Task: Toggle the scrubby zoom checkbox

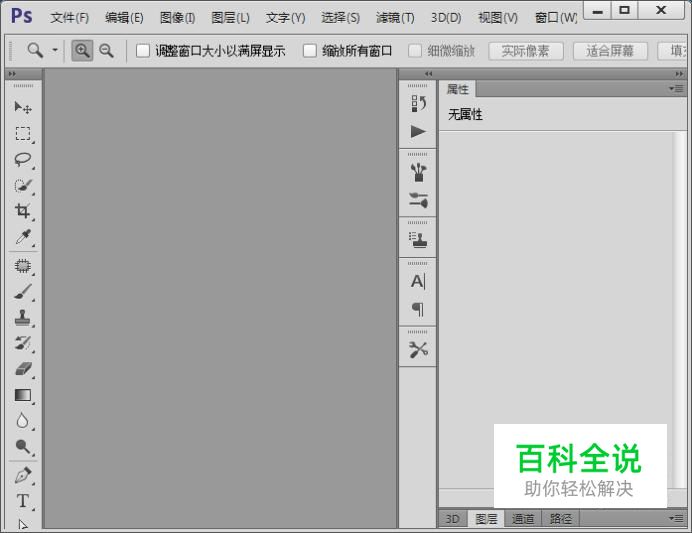Action: 415,51
